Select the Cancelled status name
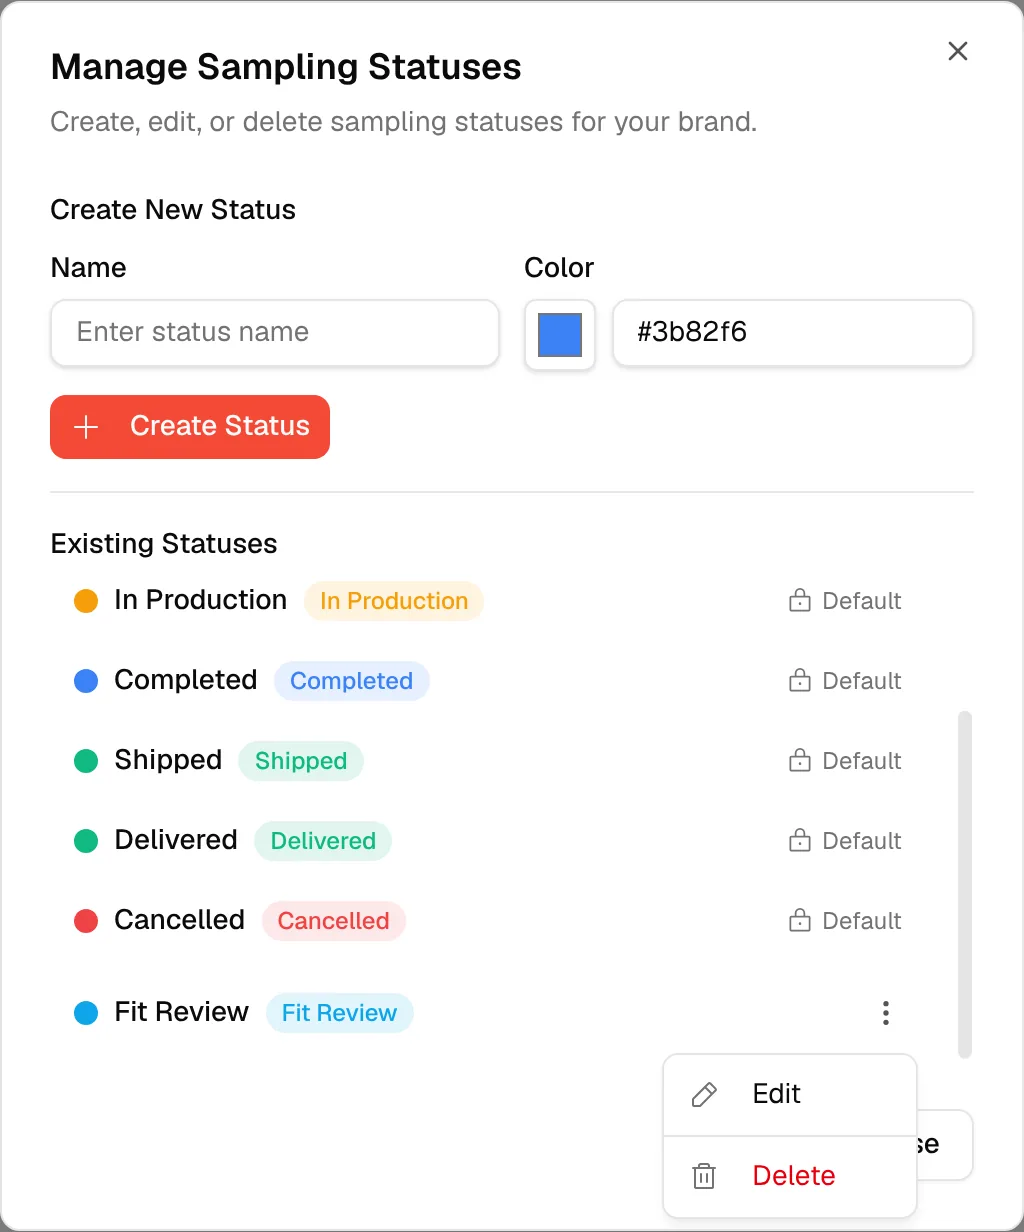Screen dimensions: 1024x1232 [x=180, y=920]
